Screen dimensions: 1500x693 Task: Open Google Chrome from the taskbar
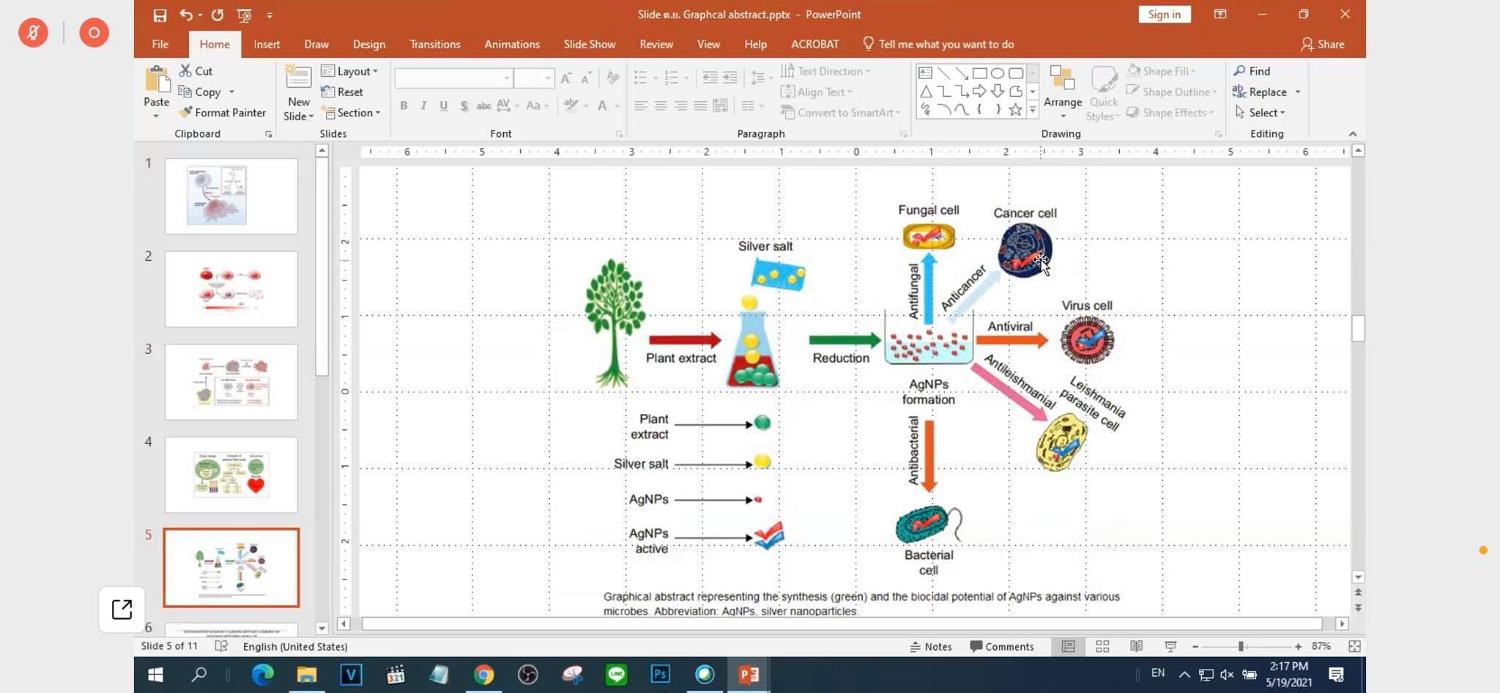click(x=483, y=675)
